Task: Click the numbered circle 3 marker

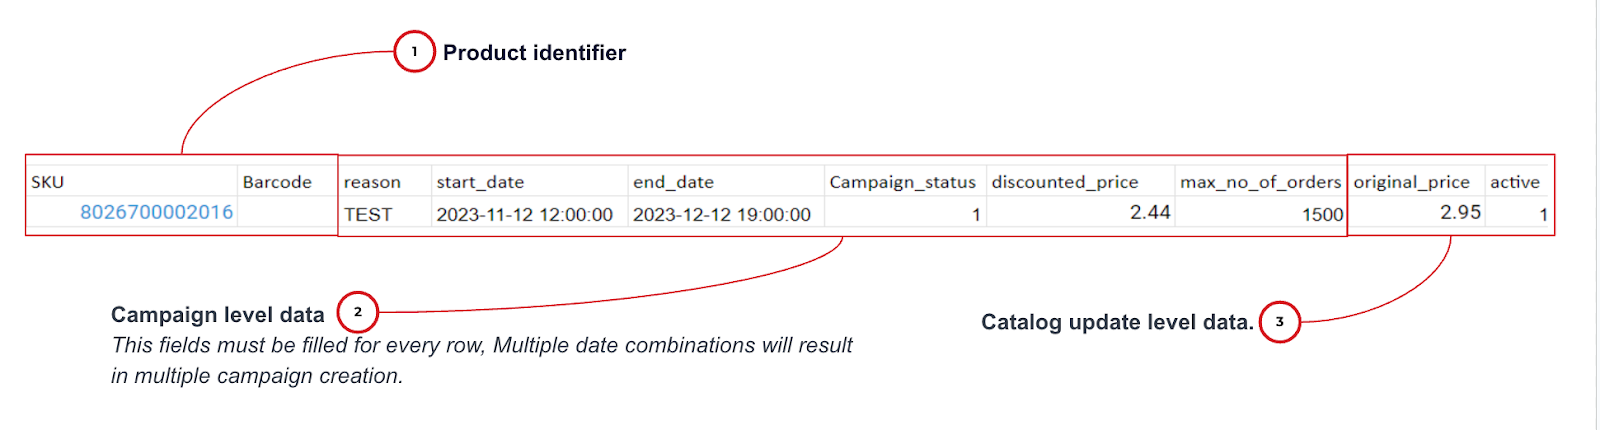Action: [x=1279, y=322]
